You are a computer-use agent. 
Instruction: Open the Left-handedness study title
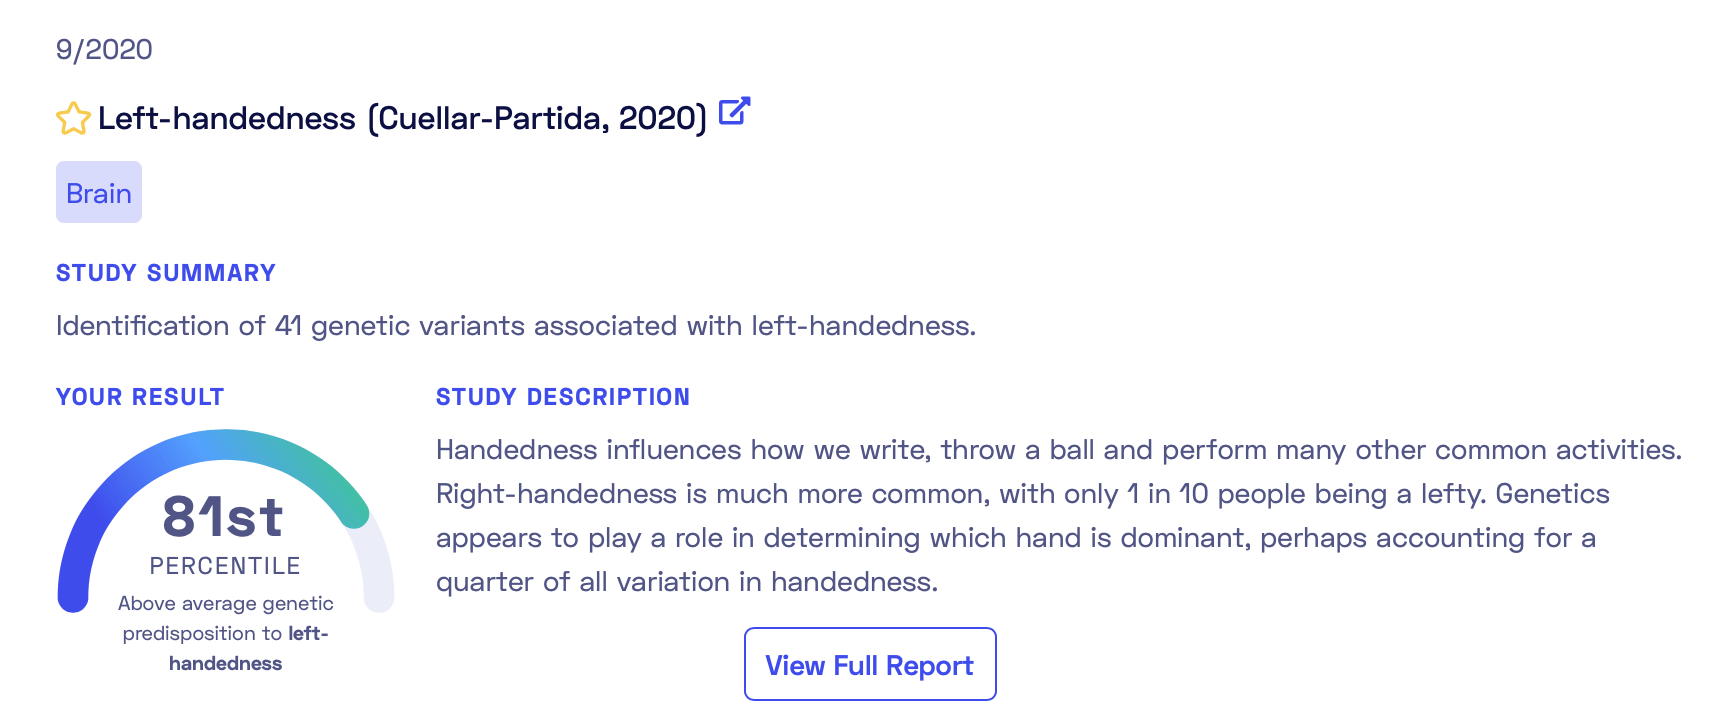coord(402,118)
